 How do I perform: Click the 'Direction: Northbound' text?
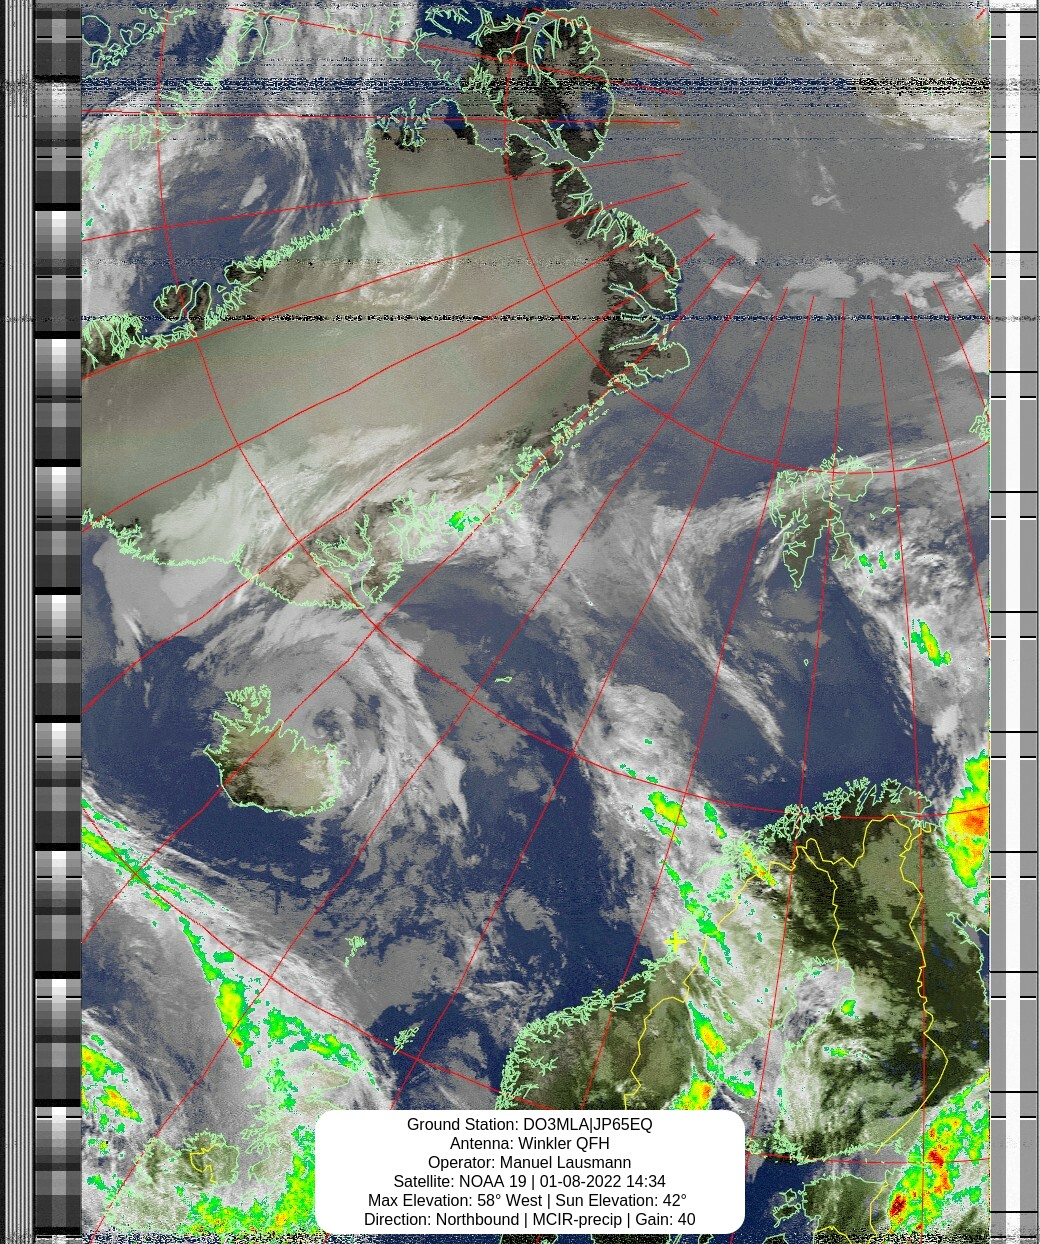pos(441,1220)
